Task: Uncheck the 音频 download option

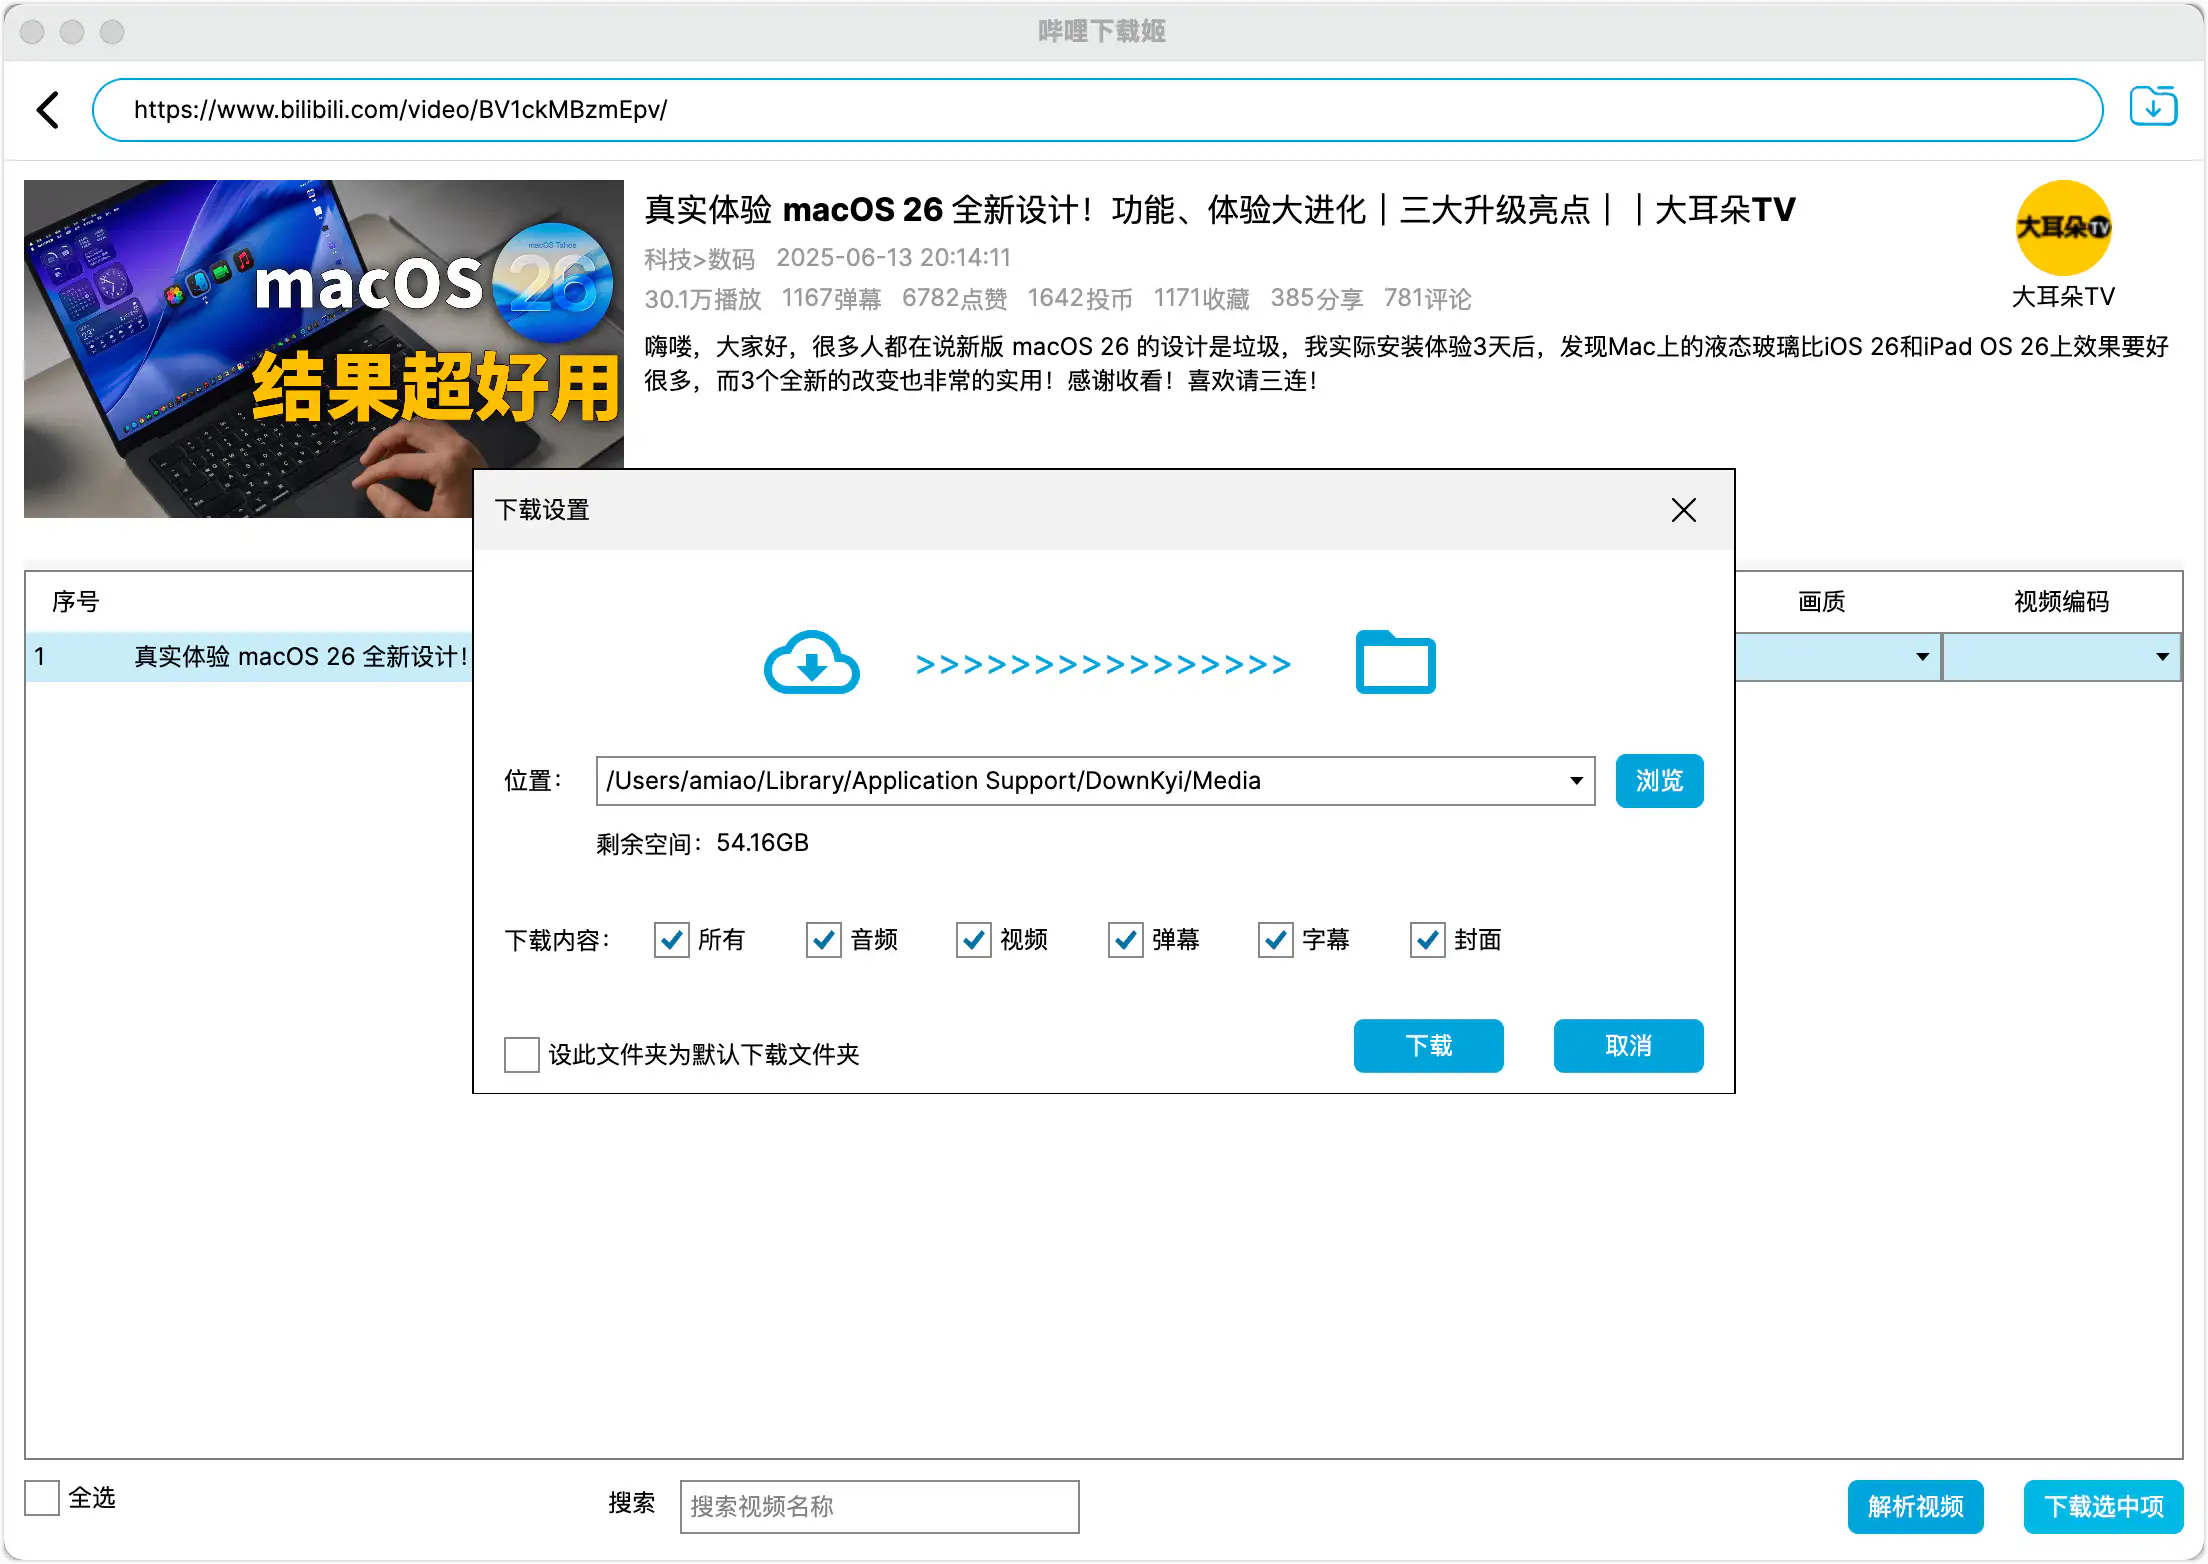Action: pyautogui.click(x=823, y=940)
